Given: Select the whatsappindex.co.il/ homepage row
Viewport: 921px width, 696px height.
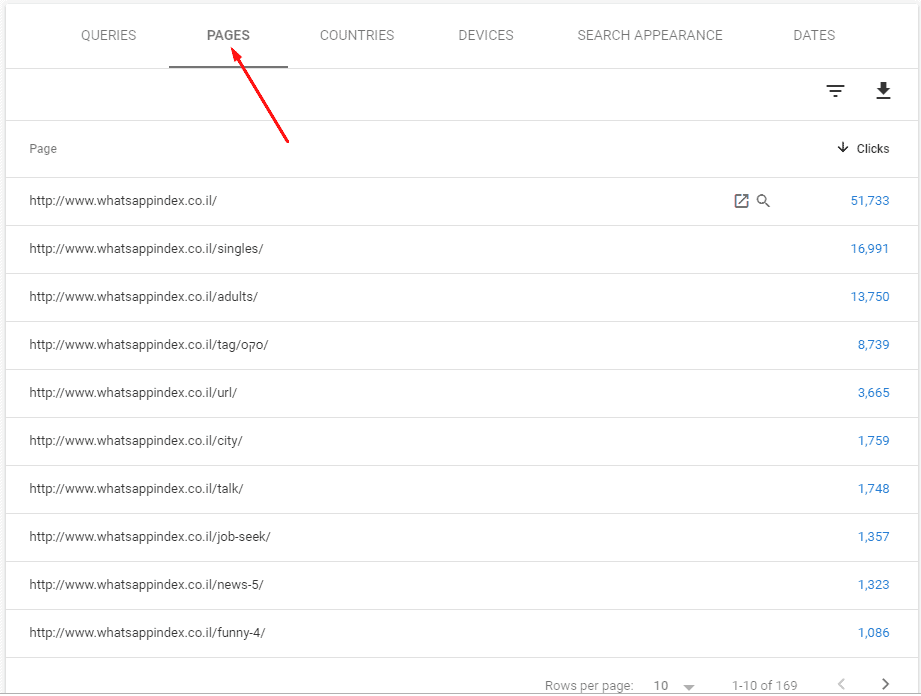Looking at the screenshot, I should pyautogui.click(x=462, y=201).
